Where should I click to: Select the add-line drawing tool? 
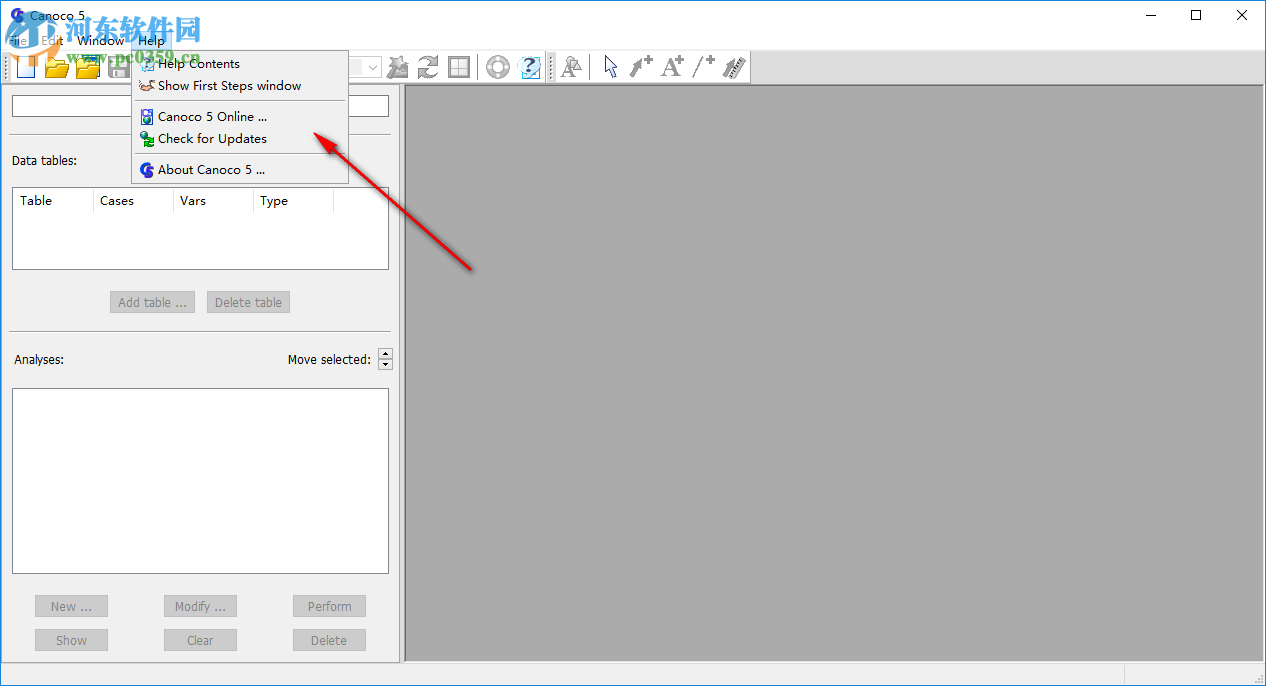[704, 67]
